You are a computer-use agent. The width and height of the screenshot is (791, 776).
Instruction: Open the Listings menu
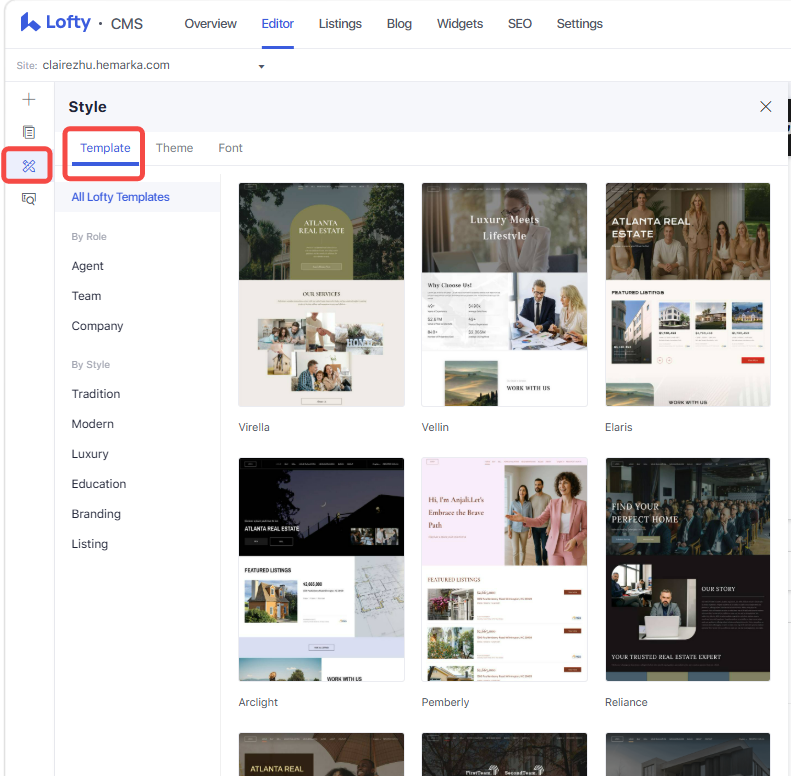pos(340,24)
